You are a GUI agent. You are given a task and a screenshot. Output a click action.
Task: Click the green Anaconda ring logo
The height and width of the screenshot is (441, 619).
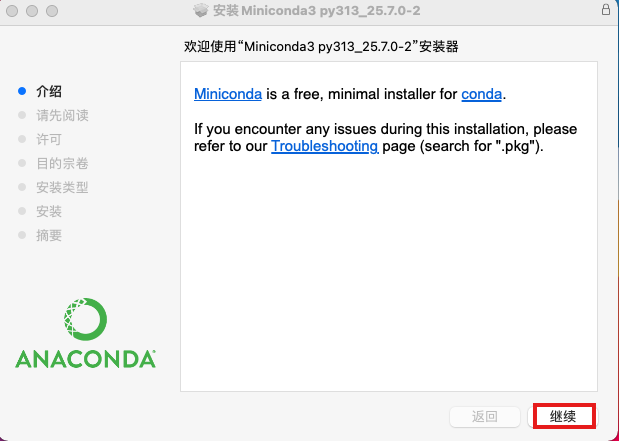coord(85,317)
